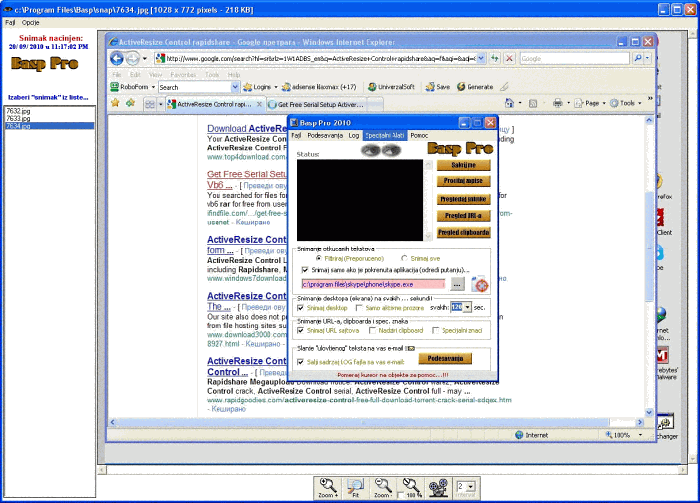Click the Pregledaj snimke button
700x503 pixels.
[463, 199]
